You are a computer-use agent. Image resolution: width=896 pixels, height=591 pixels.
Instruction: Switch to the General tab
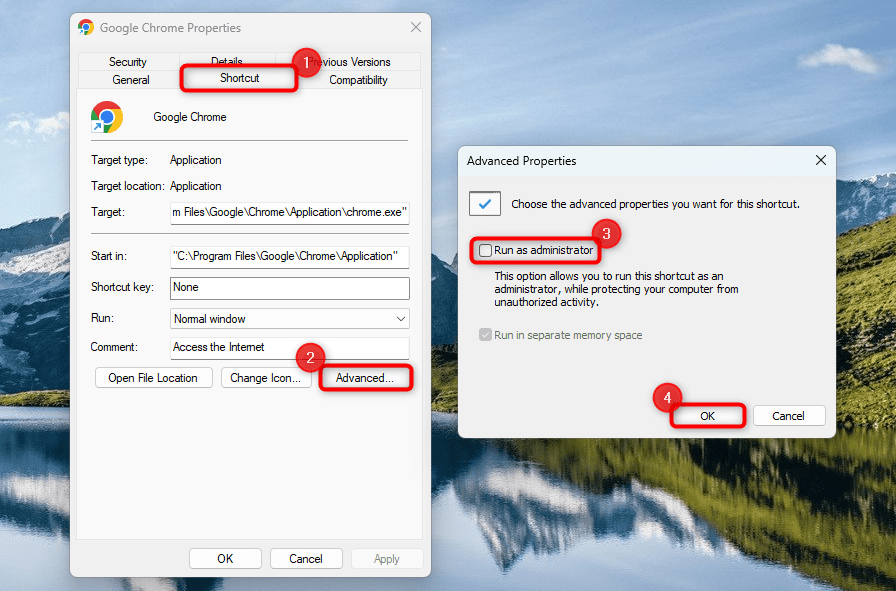coord(131,80)
